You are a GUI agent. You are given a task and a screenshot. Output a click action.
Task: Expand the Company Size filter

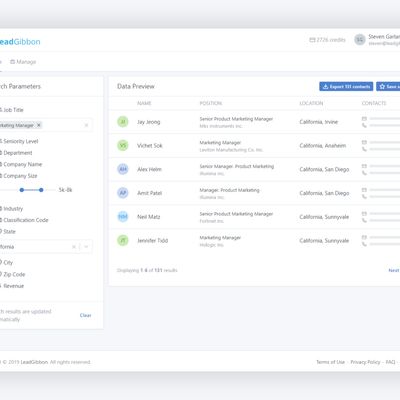coord(19,176)
